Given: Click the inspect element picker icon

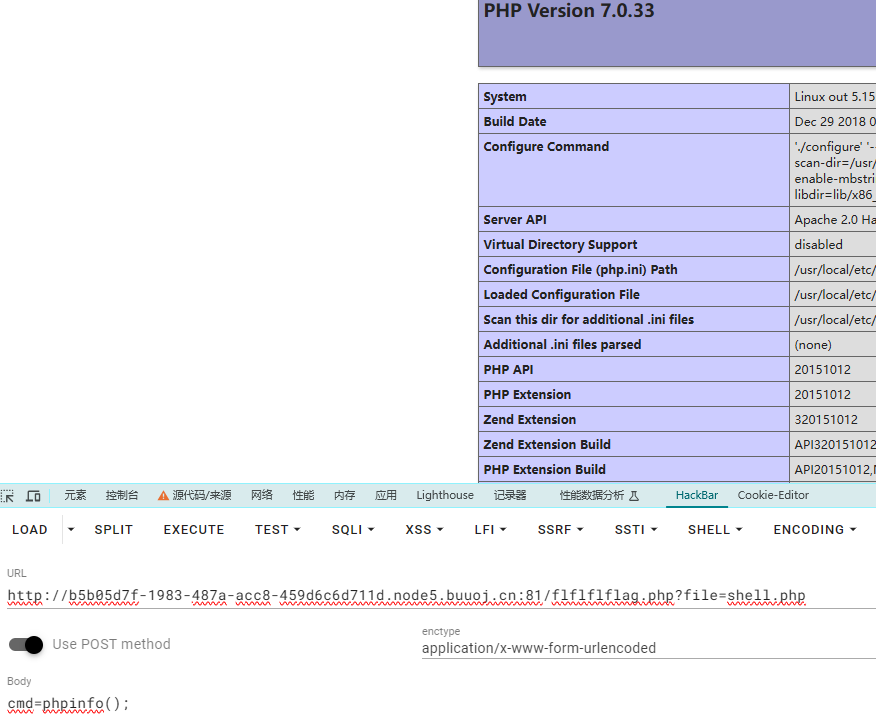Looking at the screenshot, I should tap(8, 496).
